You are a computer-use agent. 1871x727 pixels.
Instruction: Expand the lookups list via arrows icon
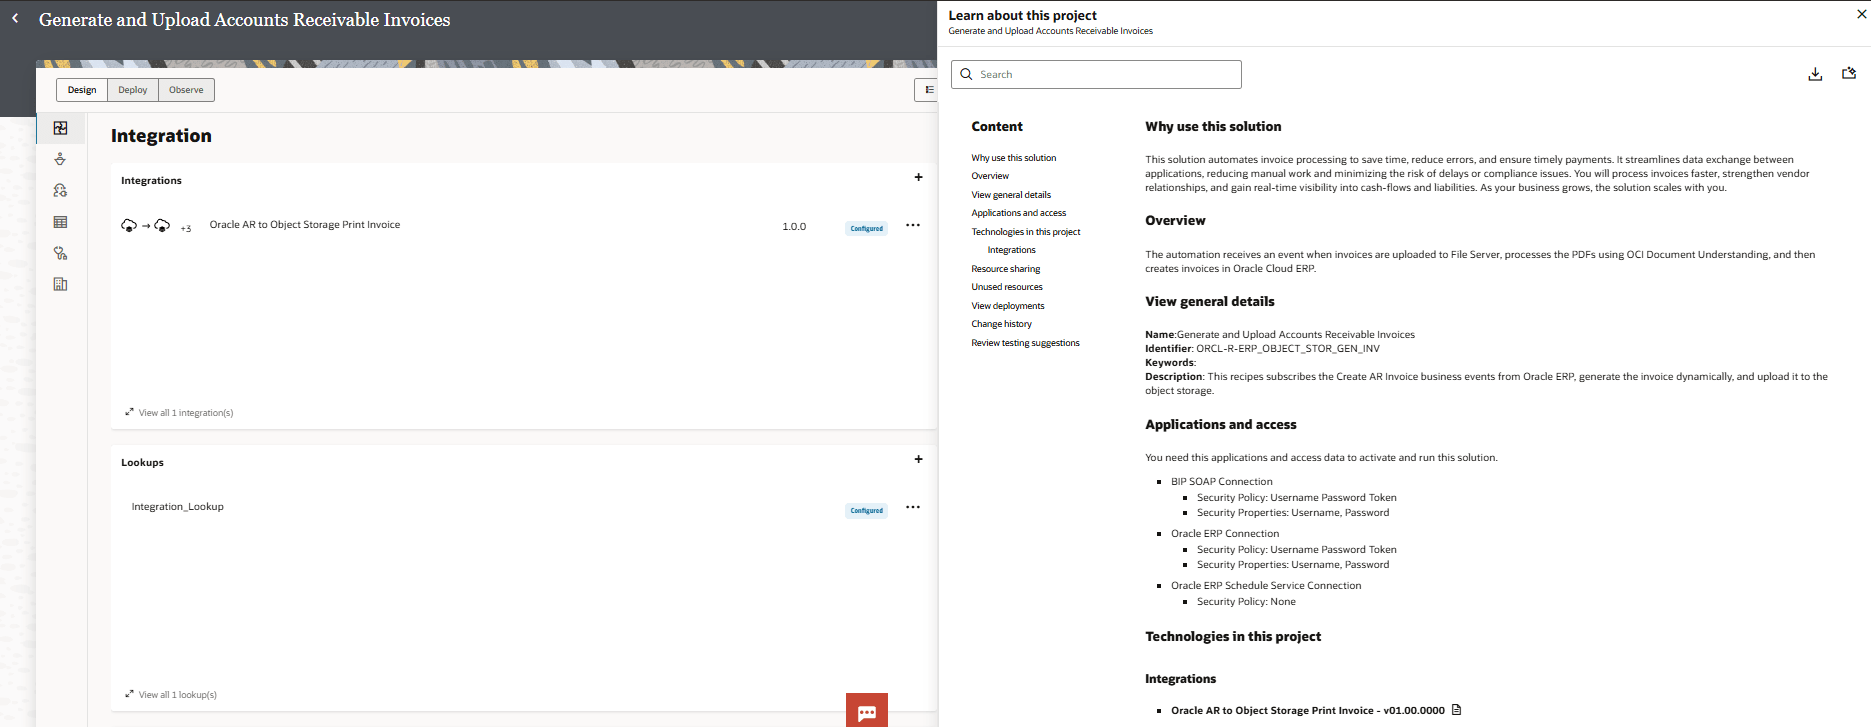pos(129,693)
